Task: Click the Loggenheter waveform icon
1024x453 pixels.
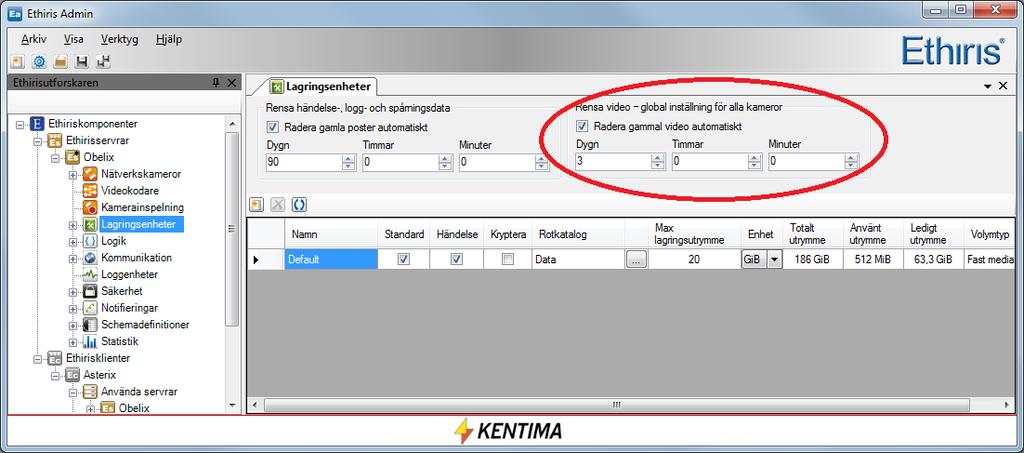Action: pyautogui.click(x=90, y=275)
